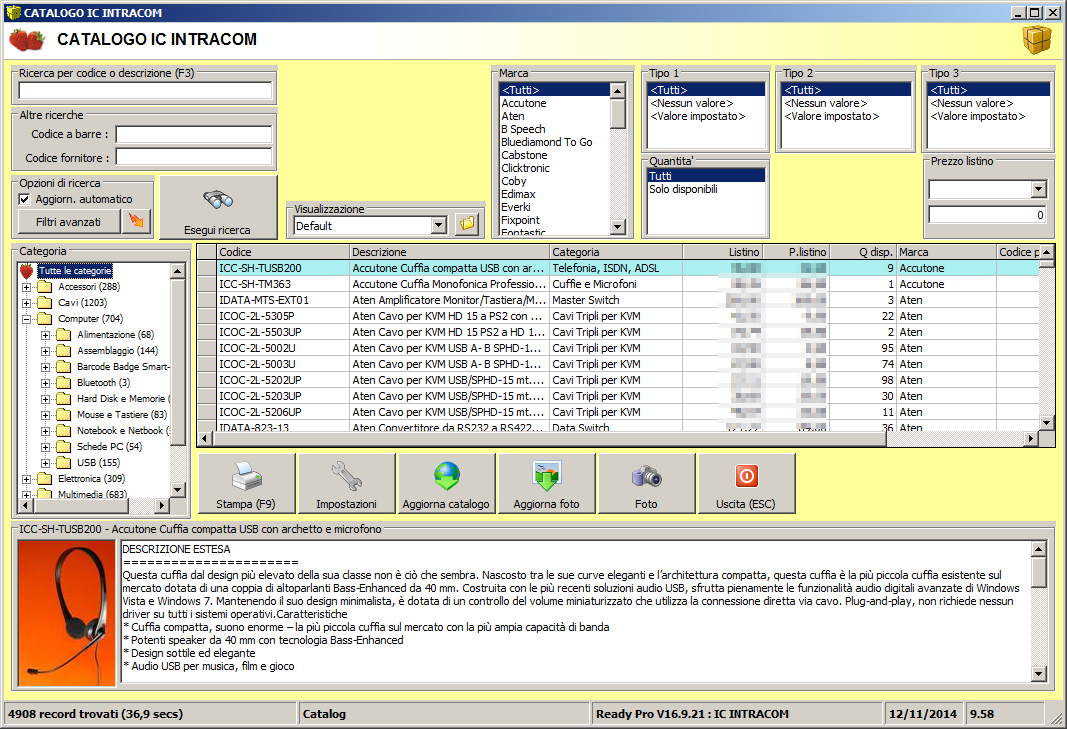The height and width of the screenshot is (729, 1067).
Task: Click the Aggiorna foto download icon
Action: (546, 476)
